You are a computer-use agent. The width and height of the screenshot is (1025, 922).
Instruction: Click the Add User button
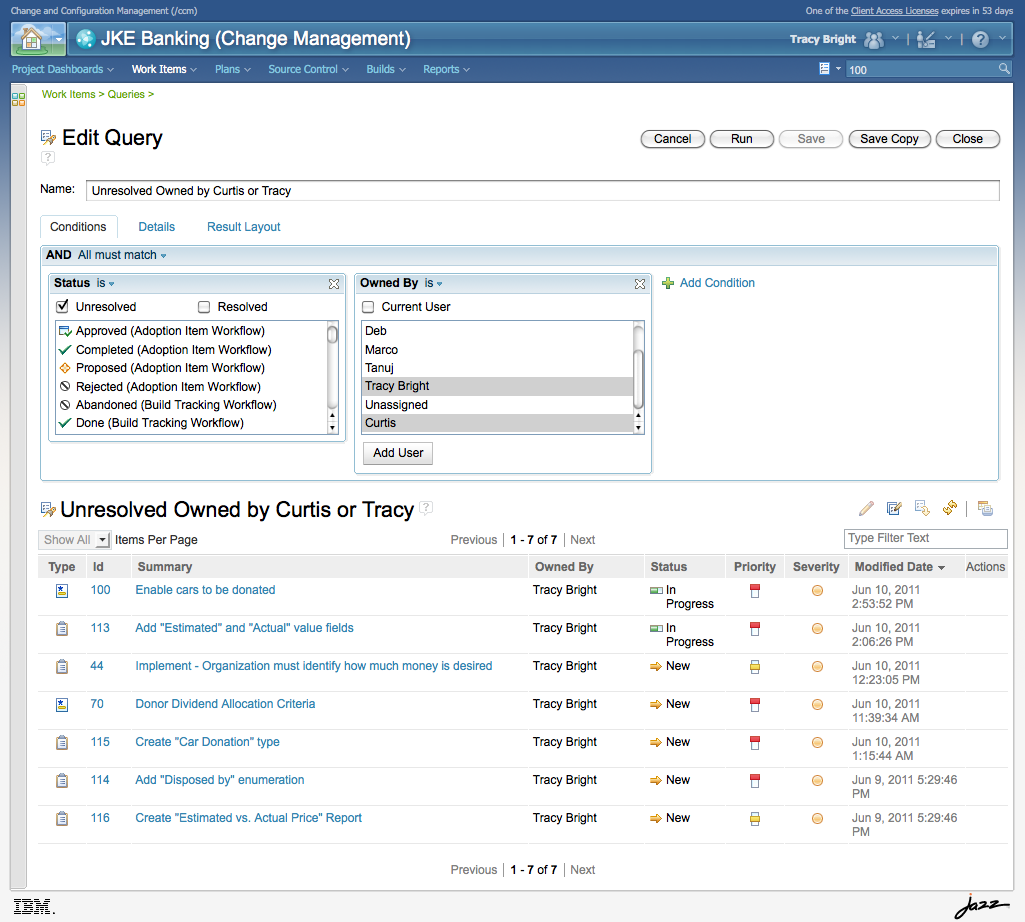tap(398, 452)
